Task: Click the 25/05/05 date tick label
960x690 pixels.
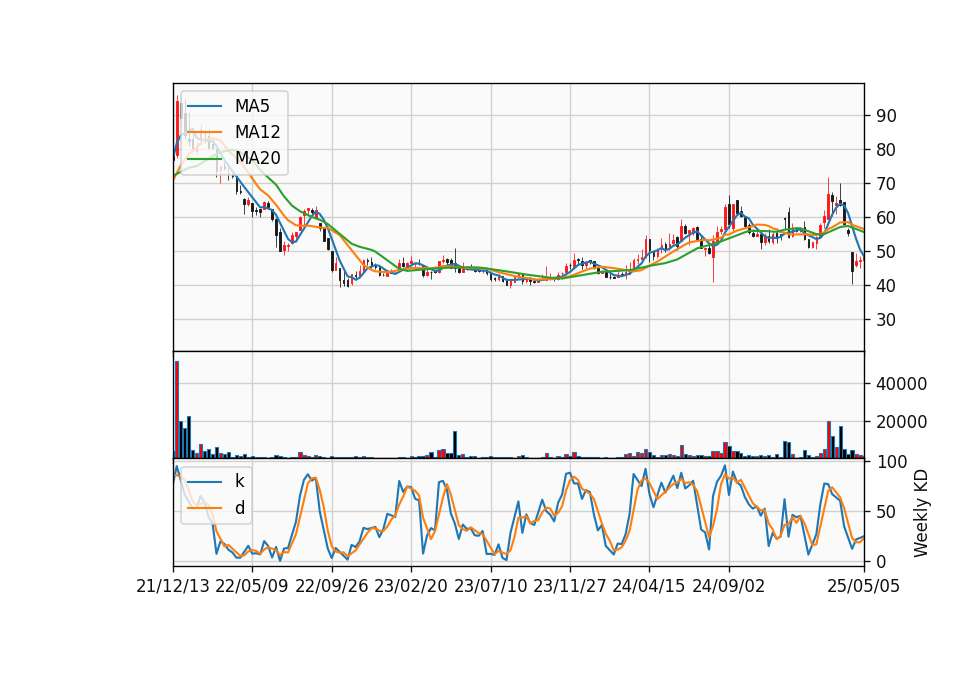Action: tap(864, 586)
